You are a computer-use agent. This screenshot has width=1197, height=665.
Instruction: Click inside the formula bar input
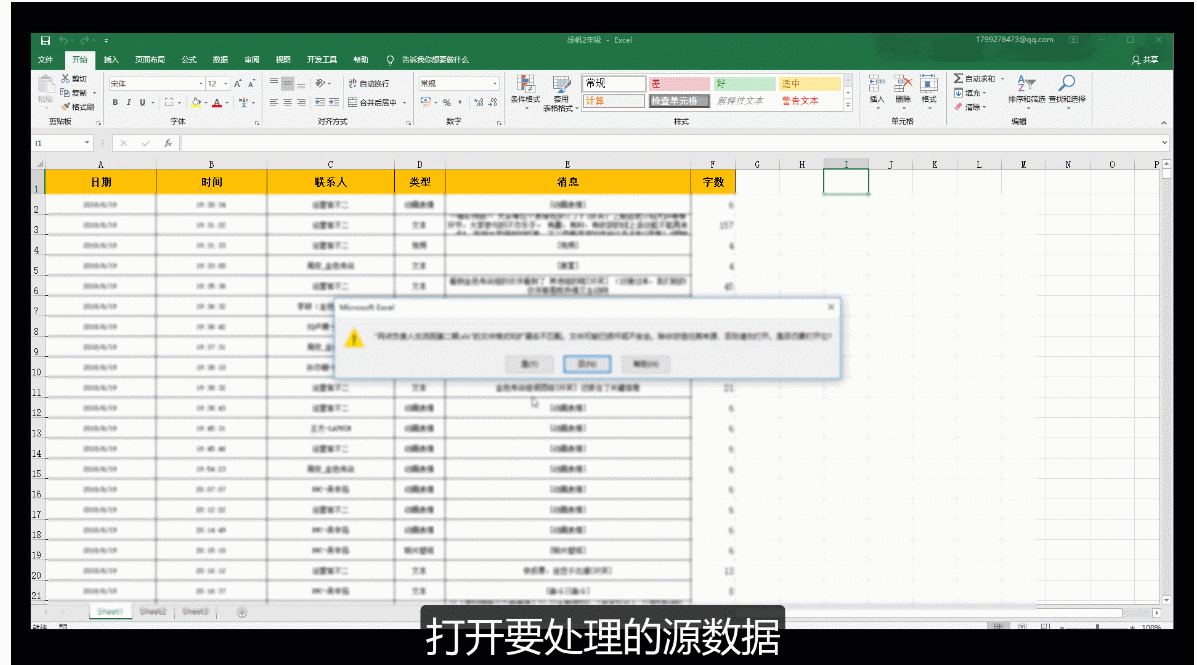point(670,143)
